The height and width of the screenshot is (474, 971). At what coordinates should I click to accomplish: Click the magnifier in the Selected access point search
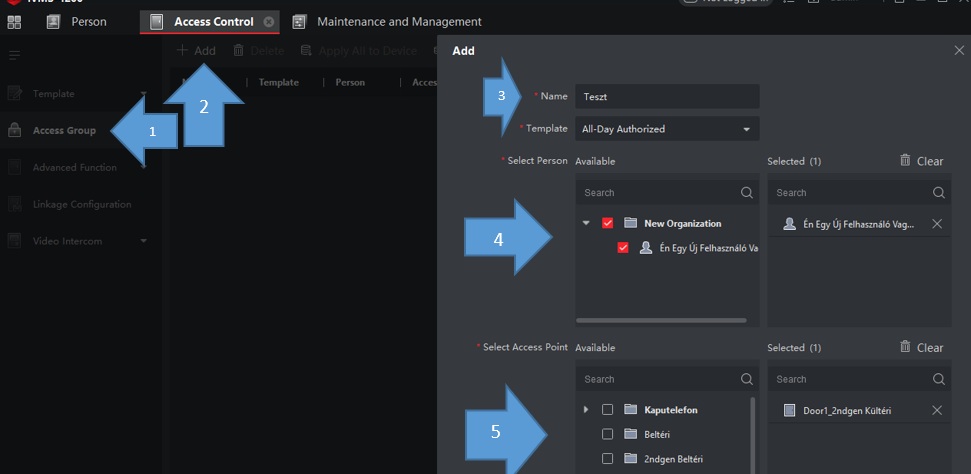click(x=939, y=379)
